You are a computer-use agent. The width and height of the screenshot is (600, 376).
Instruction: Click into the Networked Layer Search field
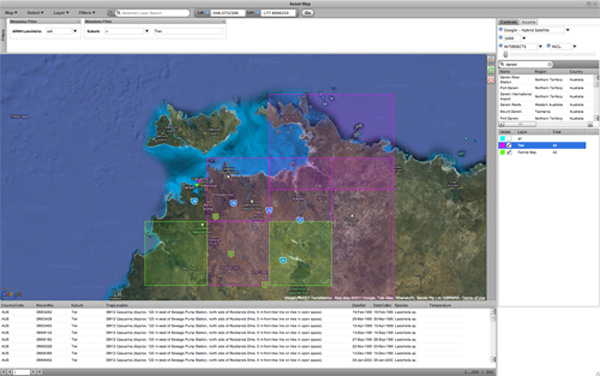(x=152, y=13)
